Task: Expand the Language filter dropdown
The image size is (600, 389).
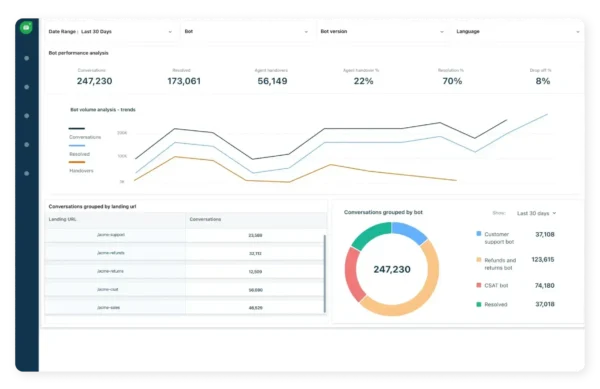Action: pos(518,32)
